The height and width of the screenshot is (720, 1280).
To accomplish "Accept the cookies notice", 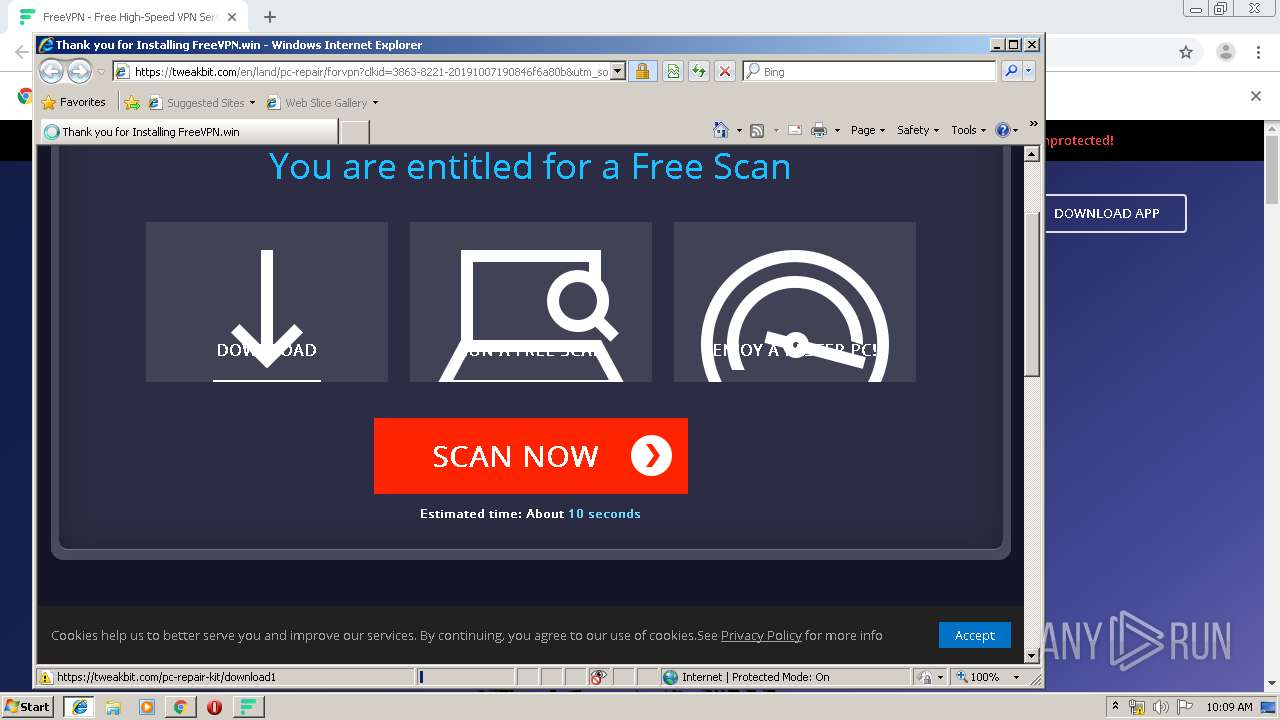I will tap(974, 635).
